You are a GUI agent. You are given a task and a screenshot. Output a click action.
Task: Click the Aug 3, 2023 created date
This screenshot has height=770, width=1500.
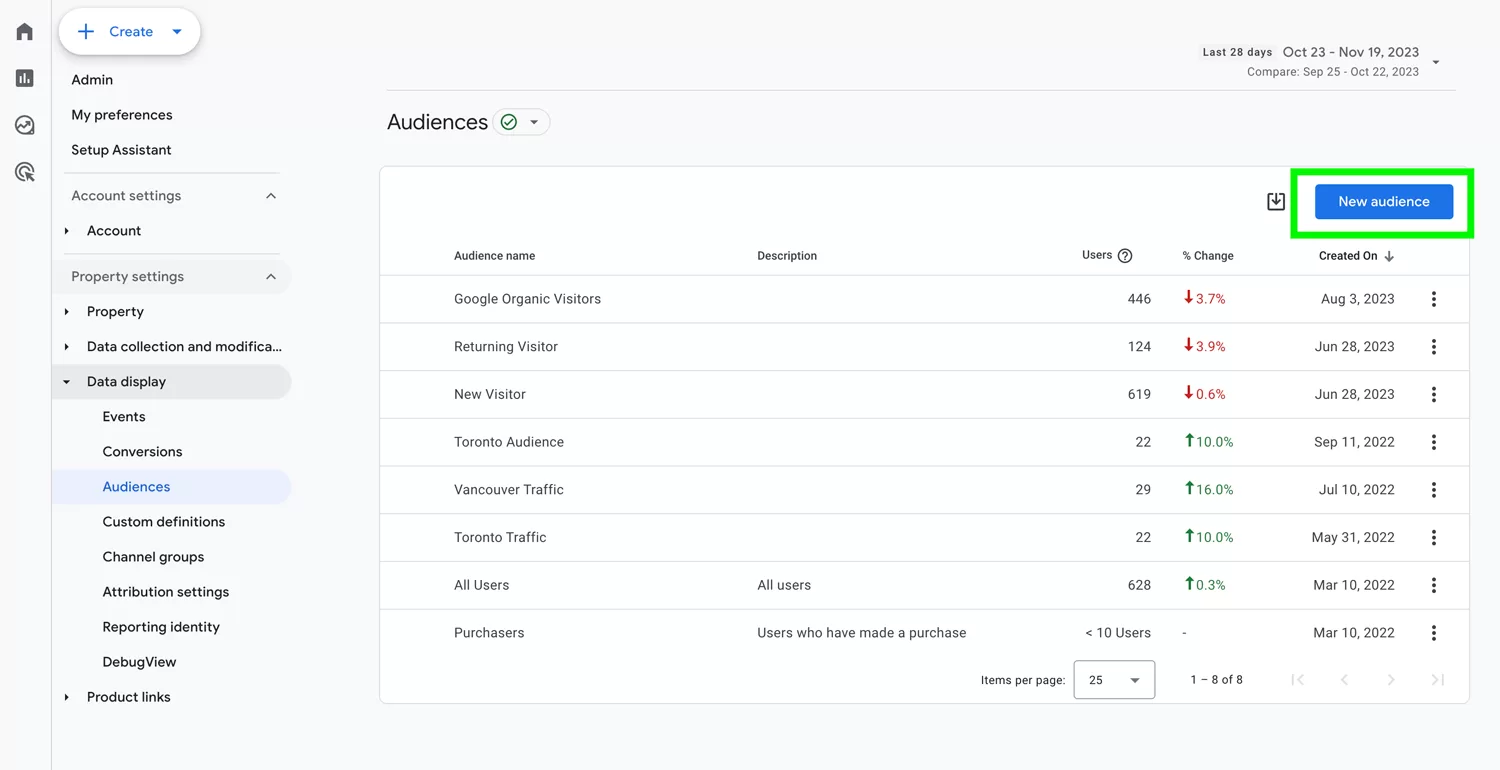(x=1358, y=299)
